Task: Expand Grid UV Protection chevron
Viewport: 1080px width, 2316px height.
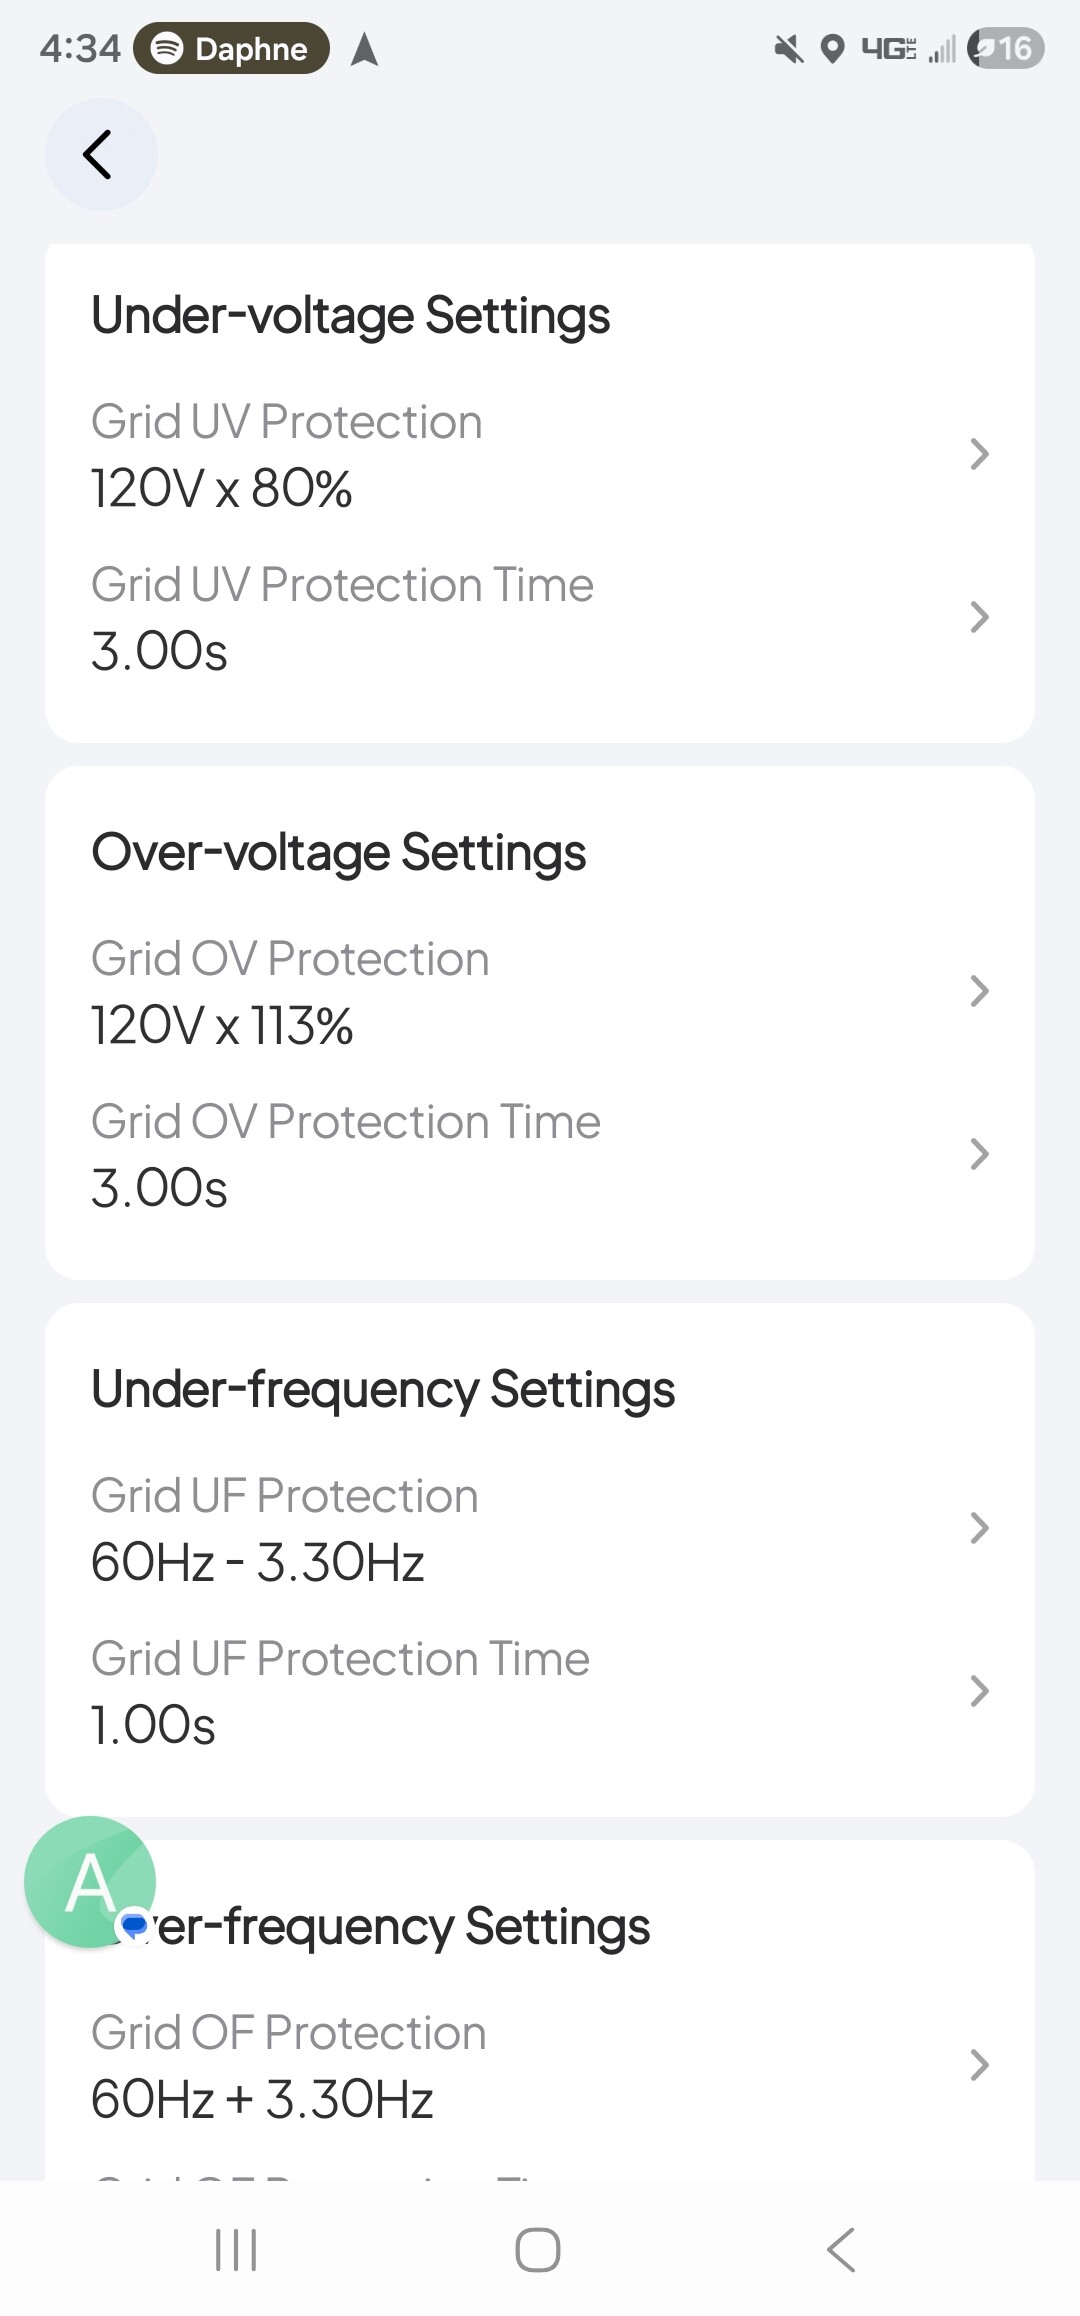Action: [979, 454]
